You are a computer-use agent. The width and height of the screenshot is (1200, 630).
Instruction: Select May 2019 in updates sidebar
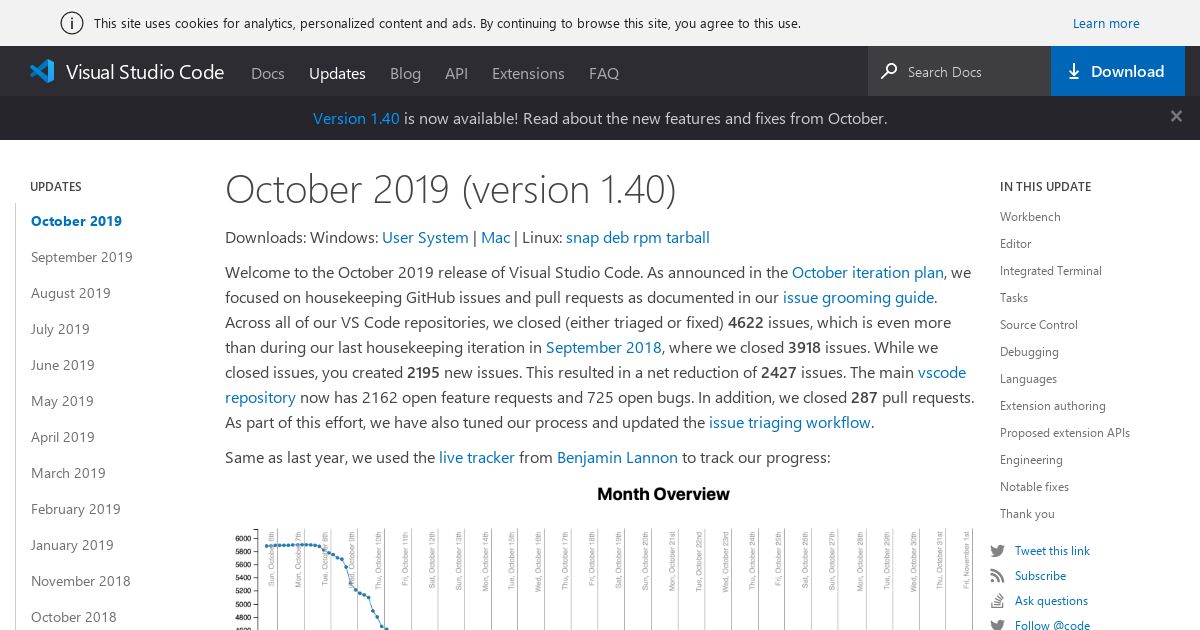62,401
